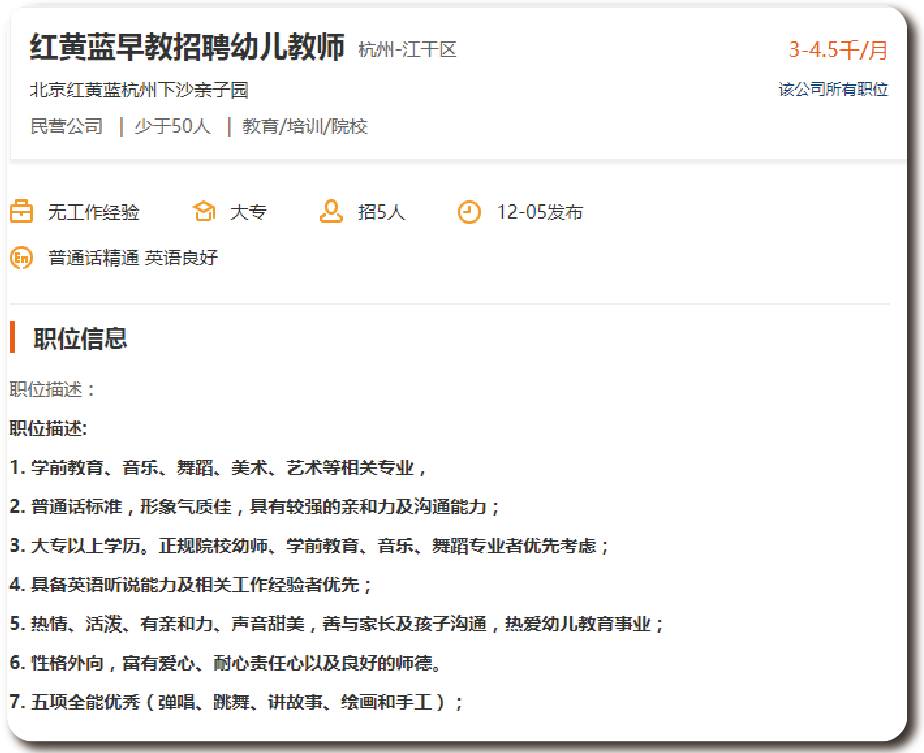This screenshot has width=924, height=753.
Task: Click requirement 6 about 性格外向
Action: (226, 663)
